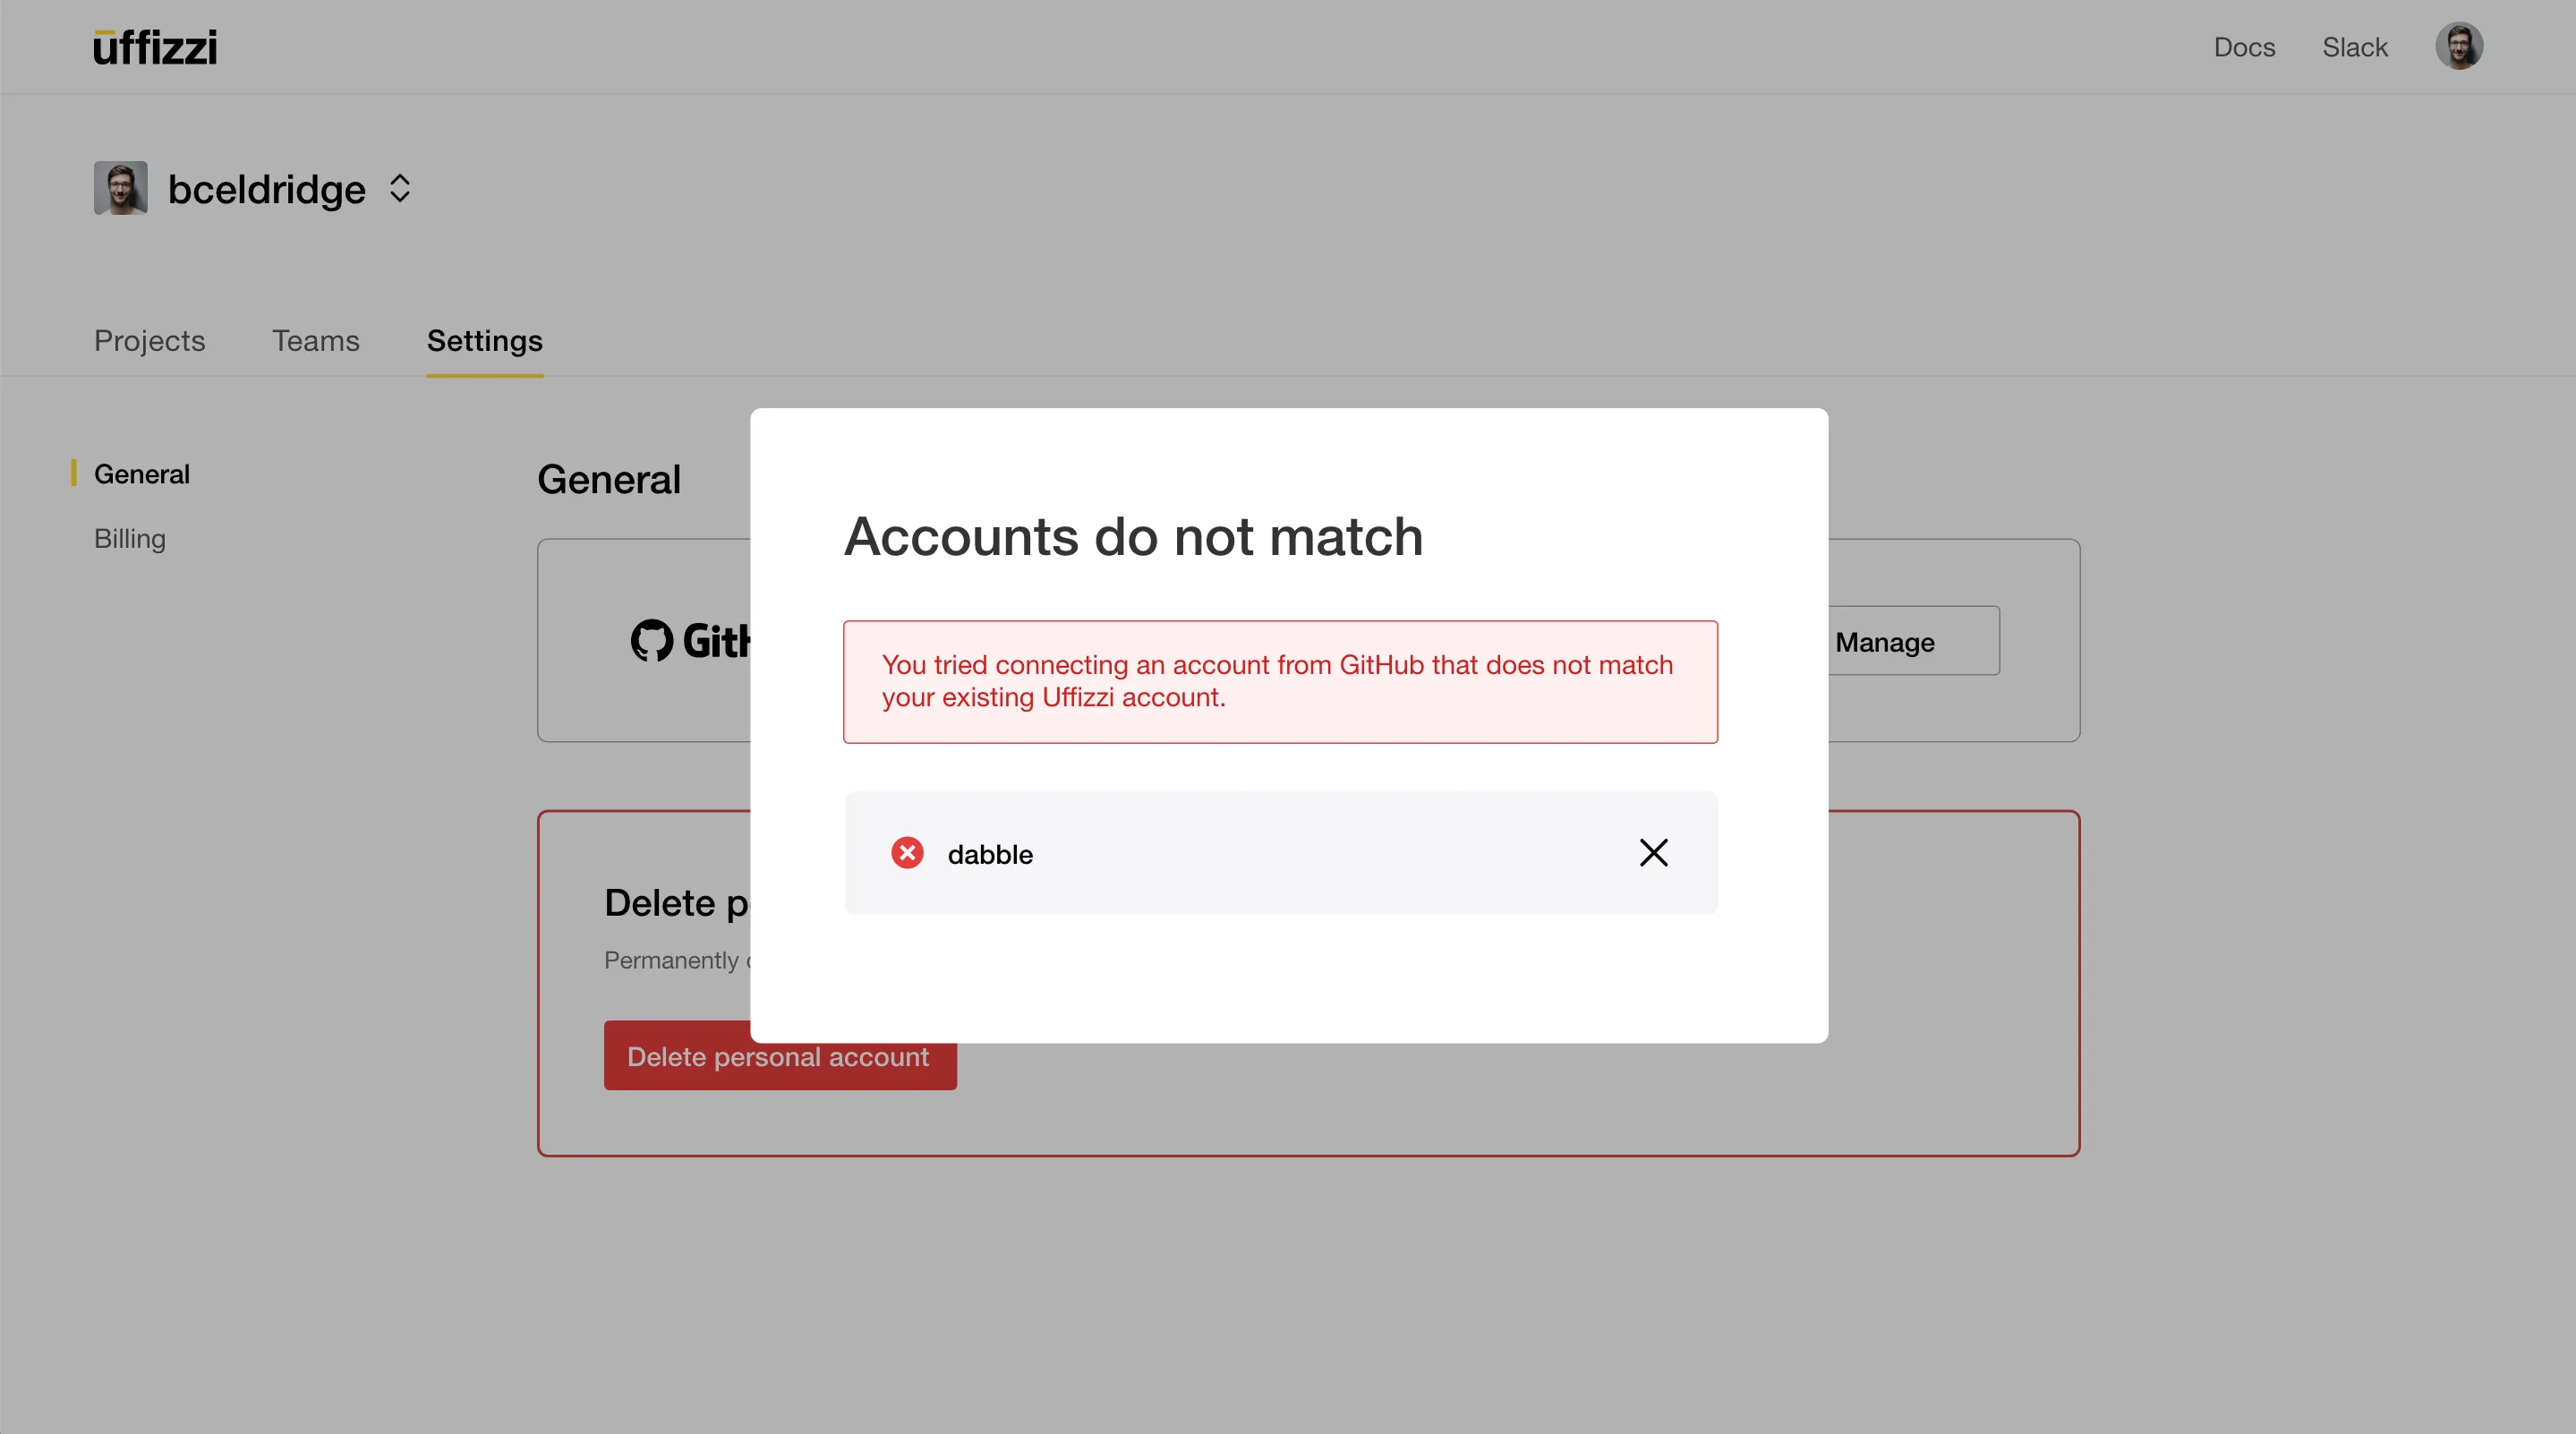
Task: Select General in settings sidebar
Action: coord(141,474)
